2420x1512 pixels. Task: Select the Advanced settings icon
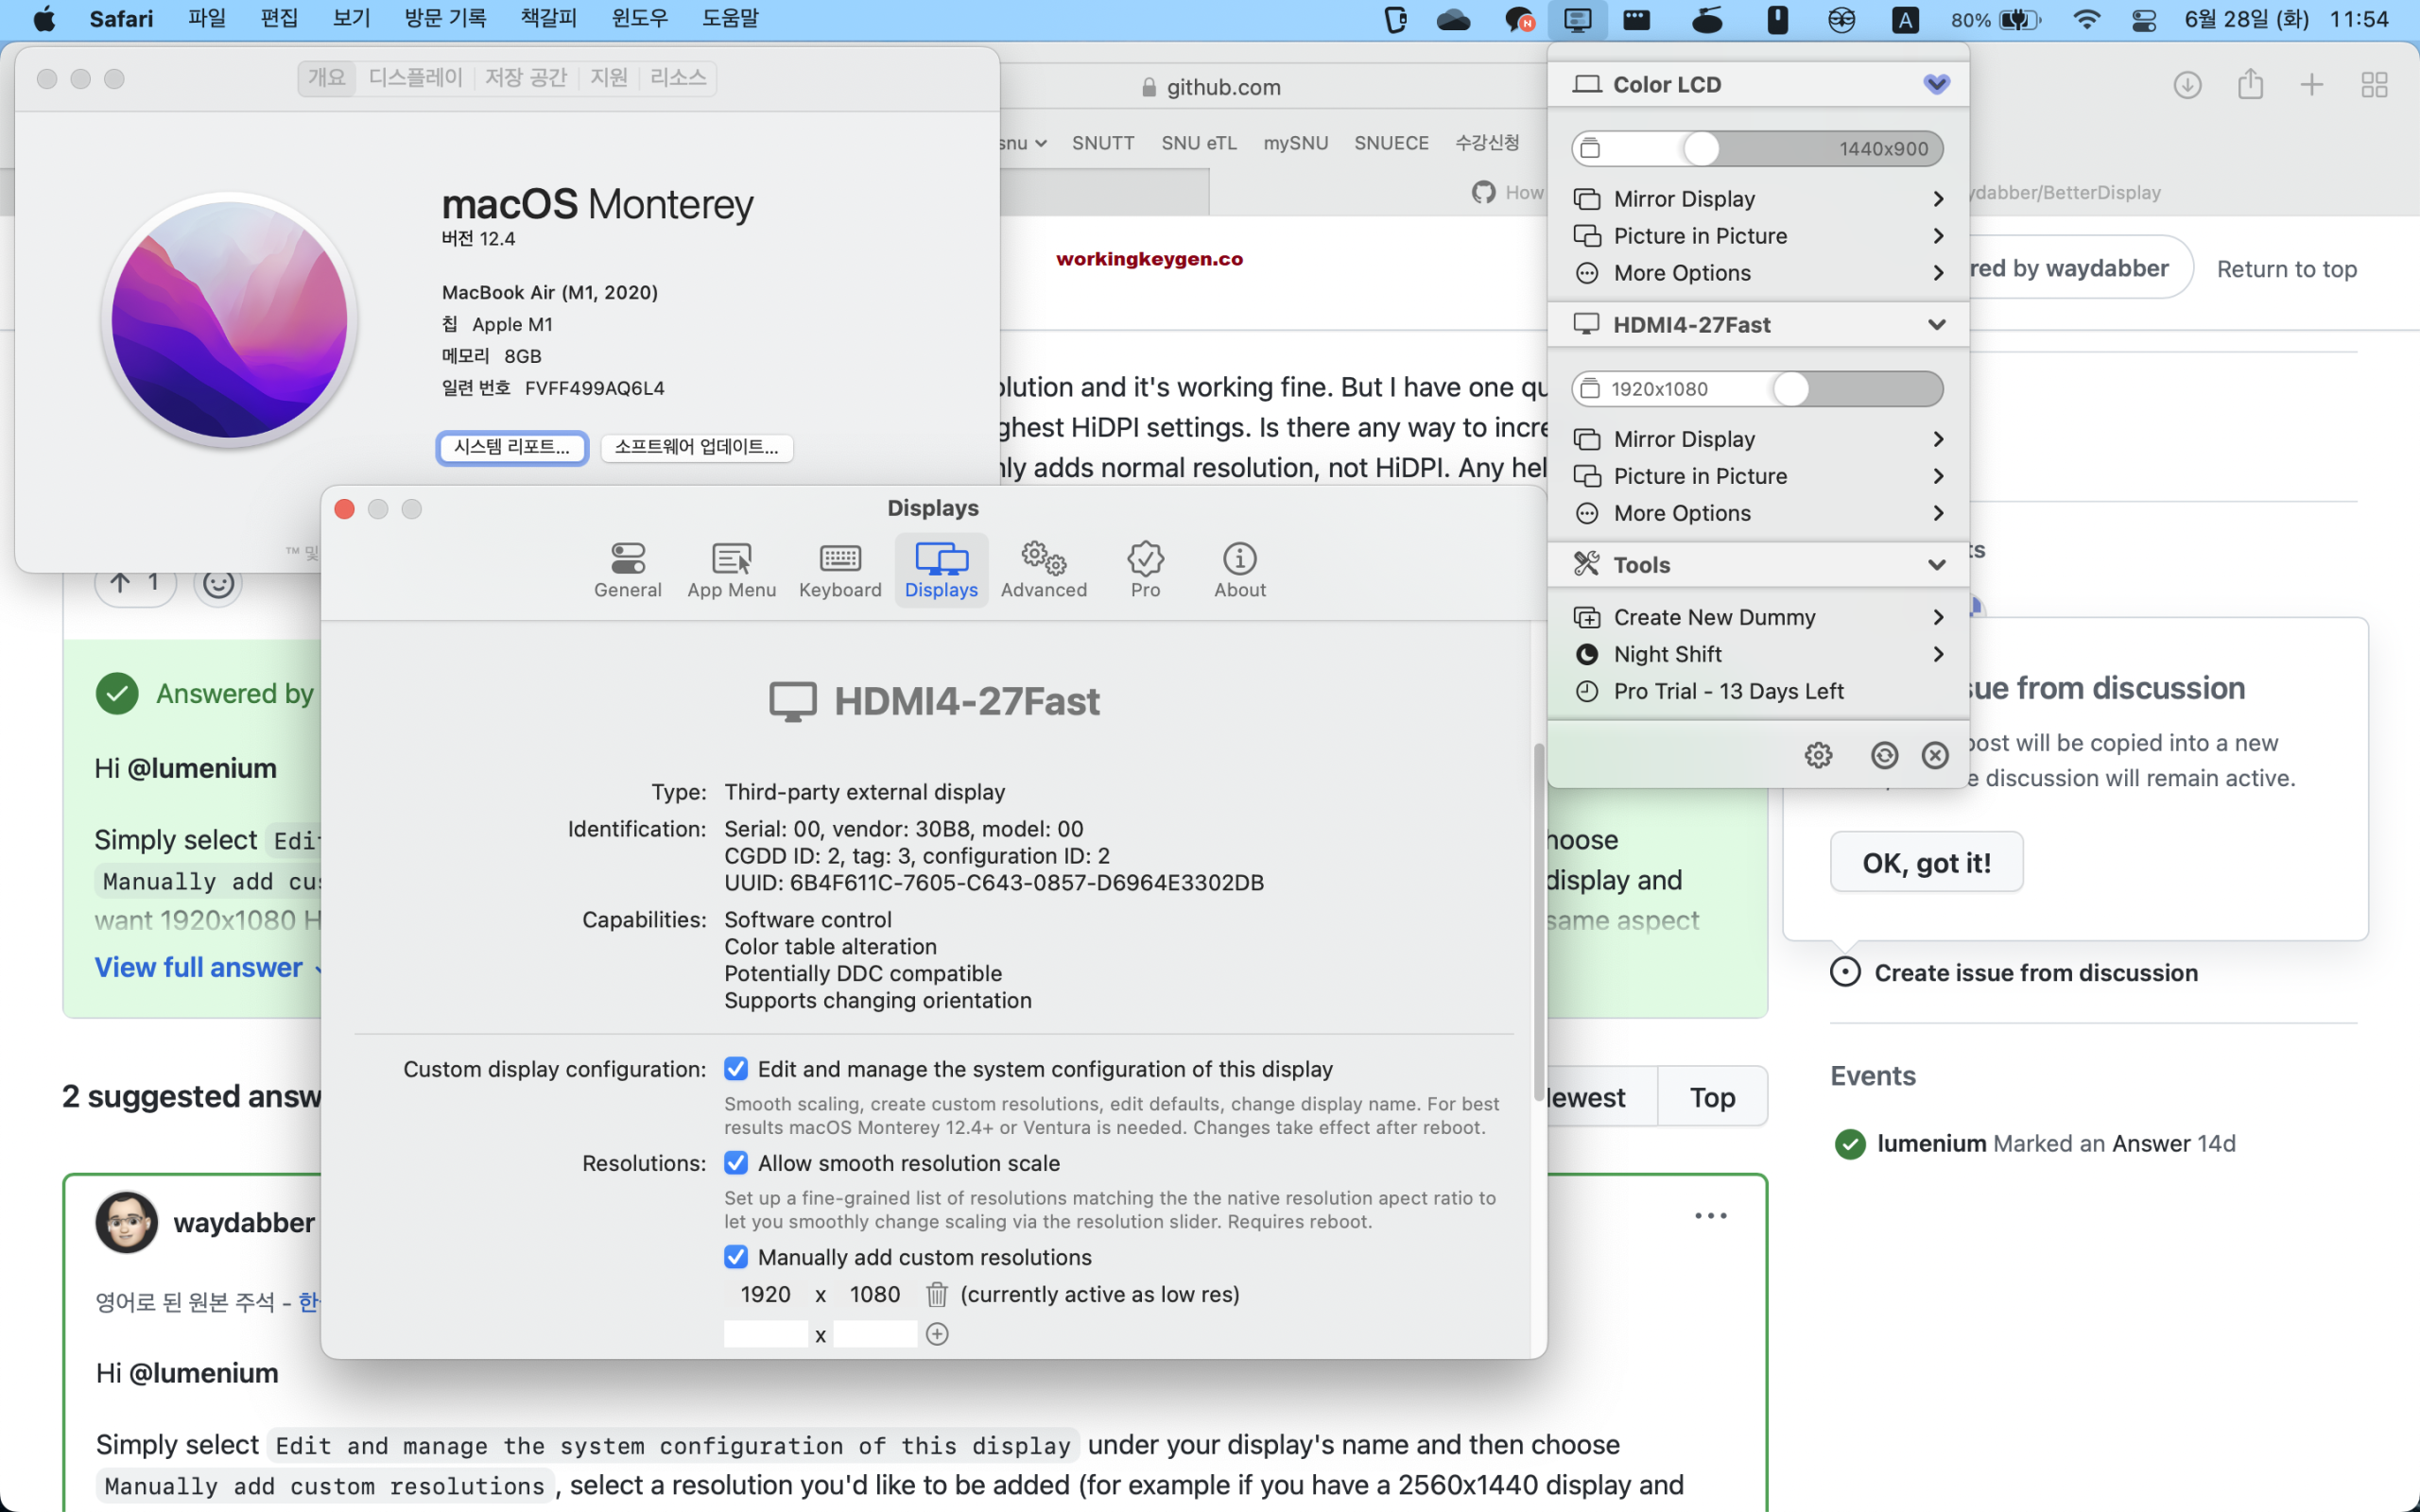1043,568
